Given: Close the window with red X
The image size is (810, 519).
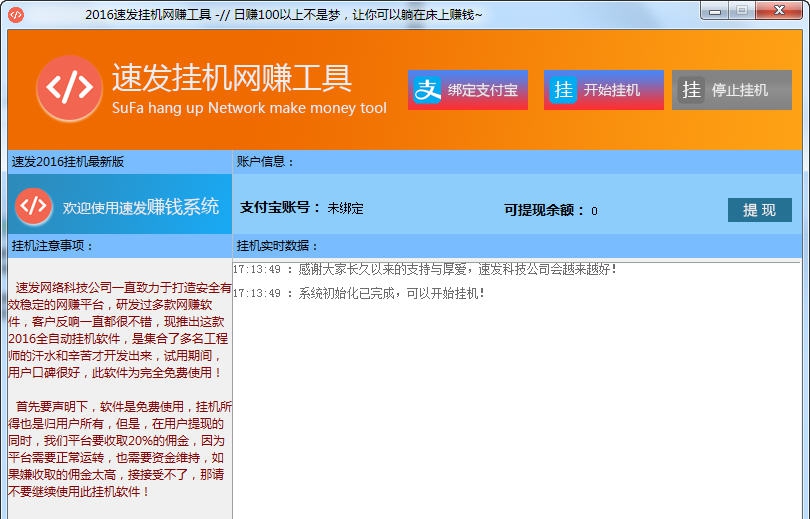Looking at the screenshot, I should [x=779, y=10].
